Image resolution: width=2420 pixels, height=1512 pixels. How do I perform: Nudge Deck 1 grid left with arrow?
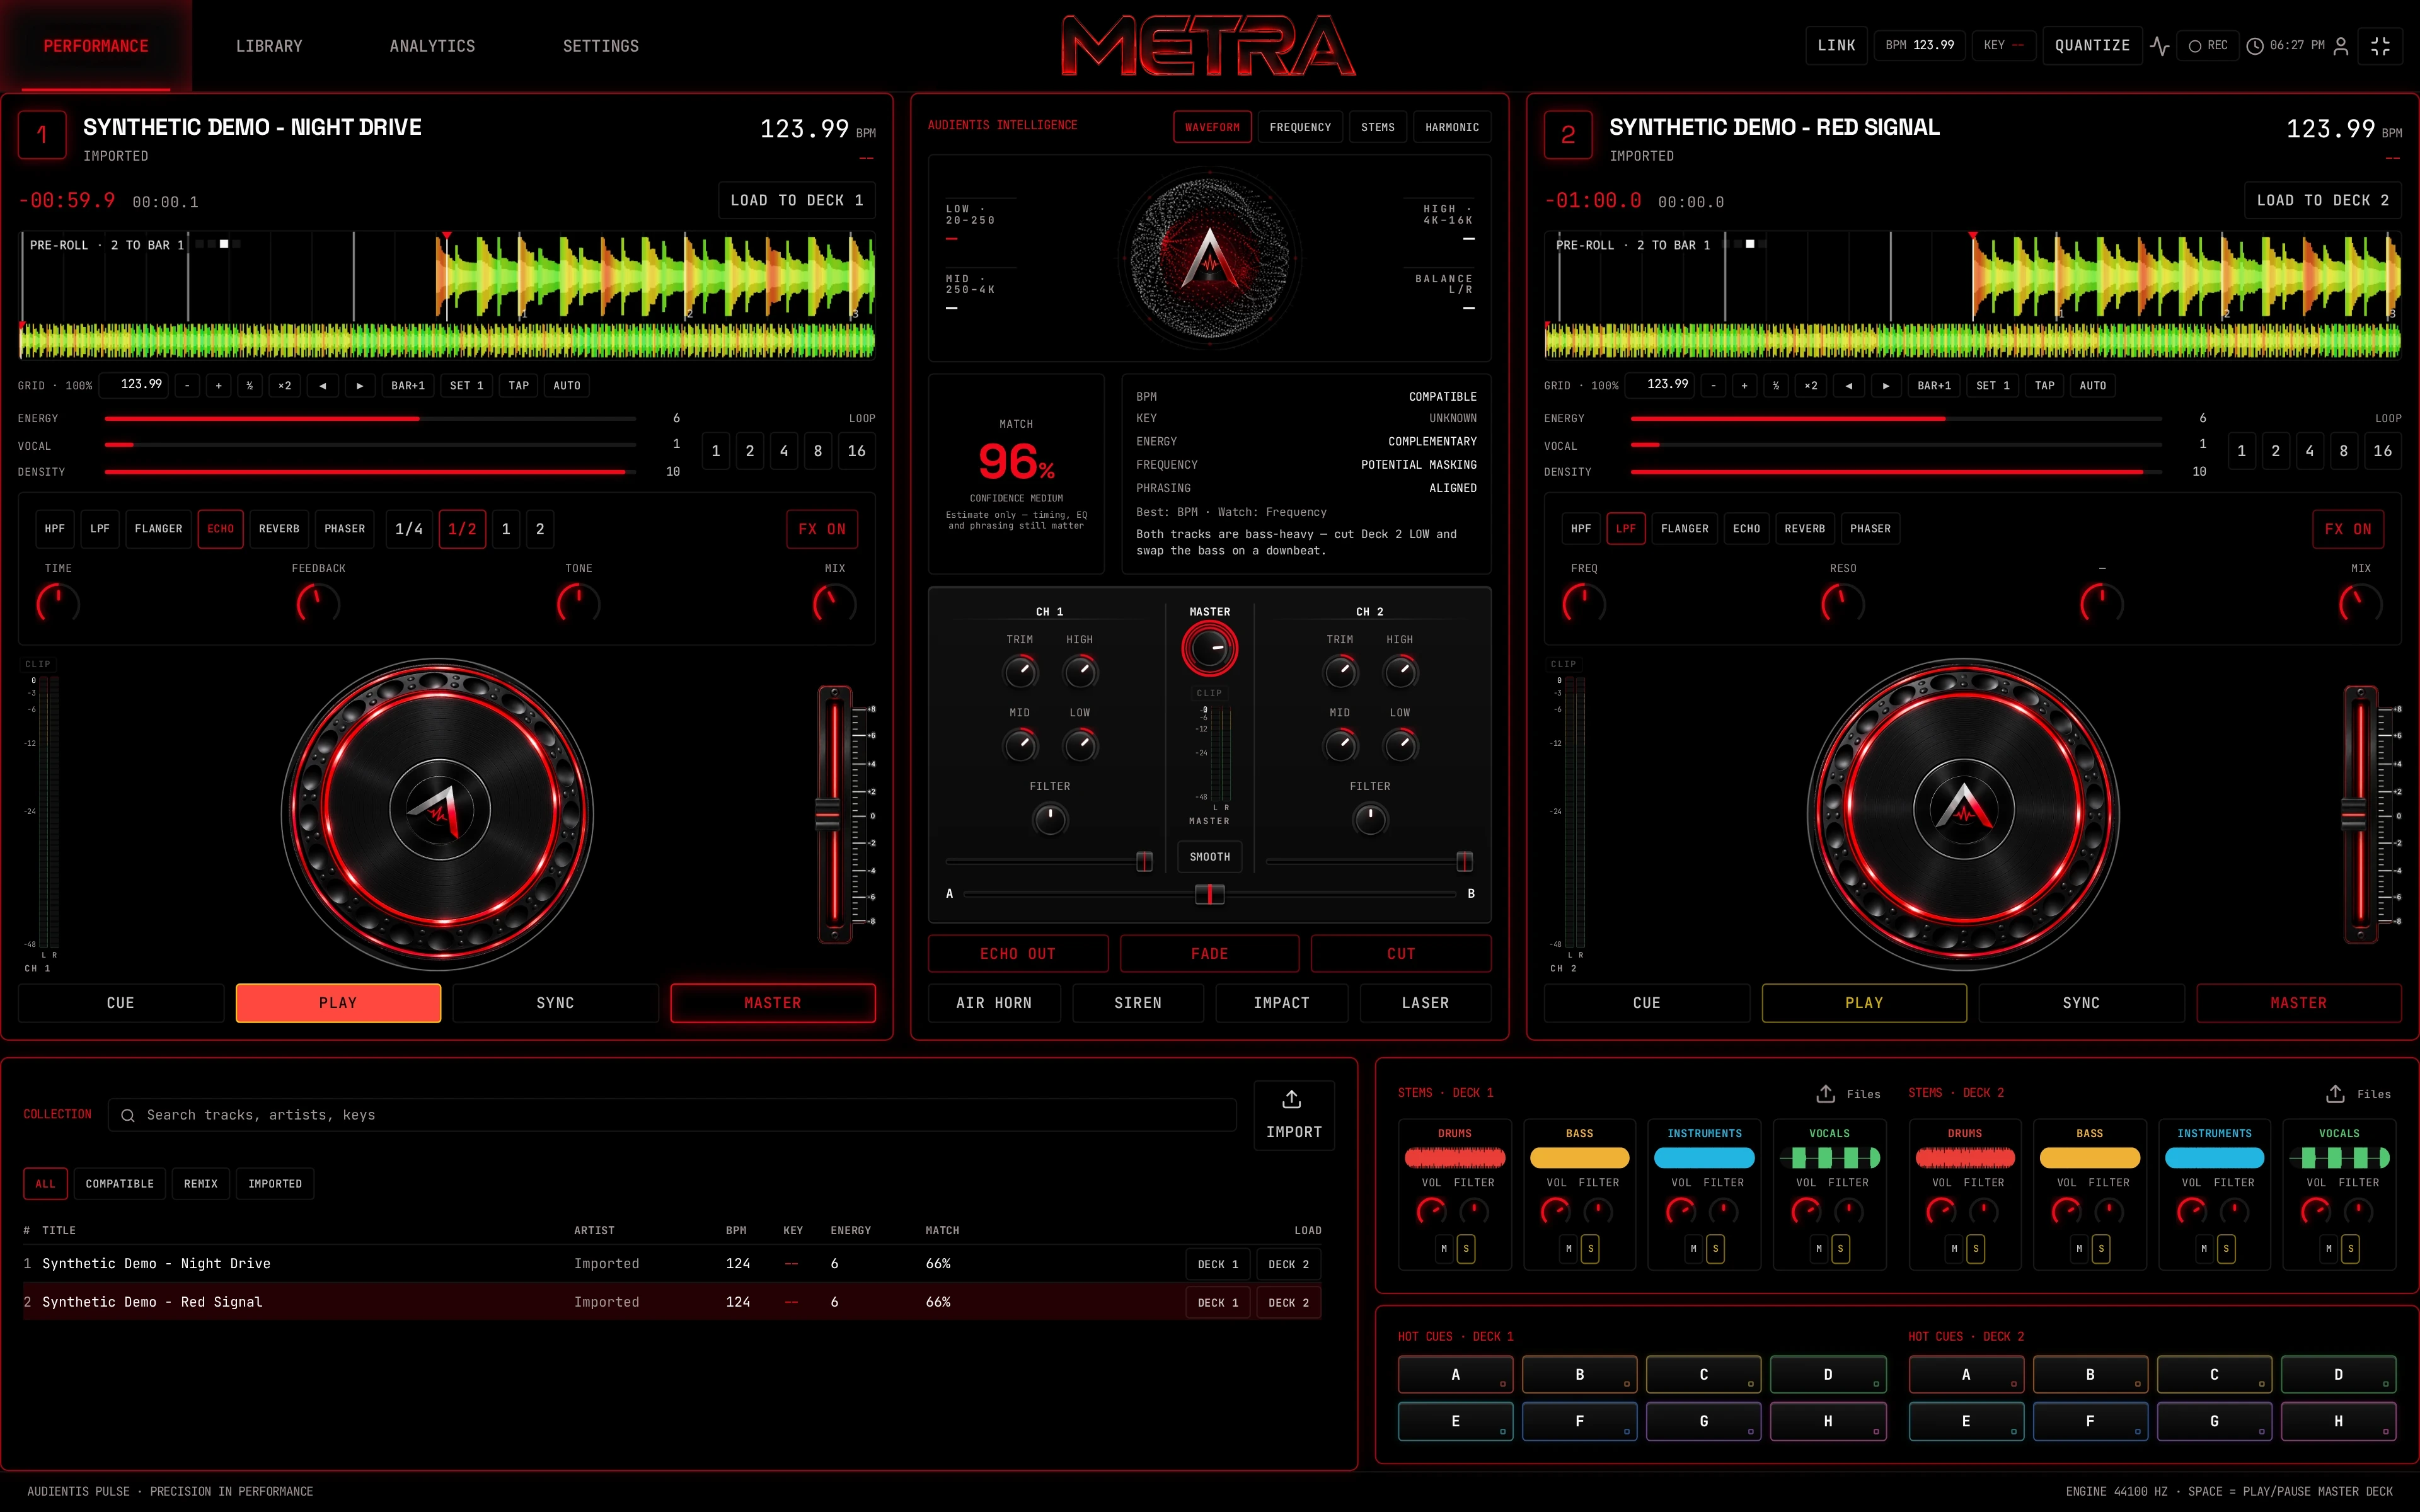(x=322, y=386)
